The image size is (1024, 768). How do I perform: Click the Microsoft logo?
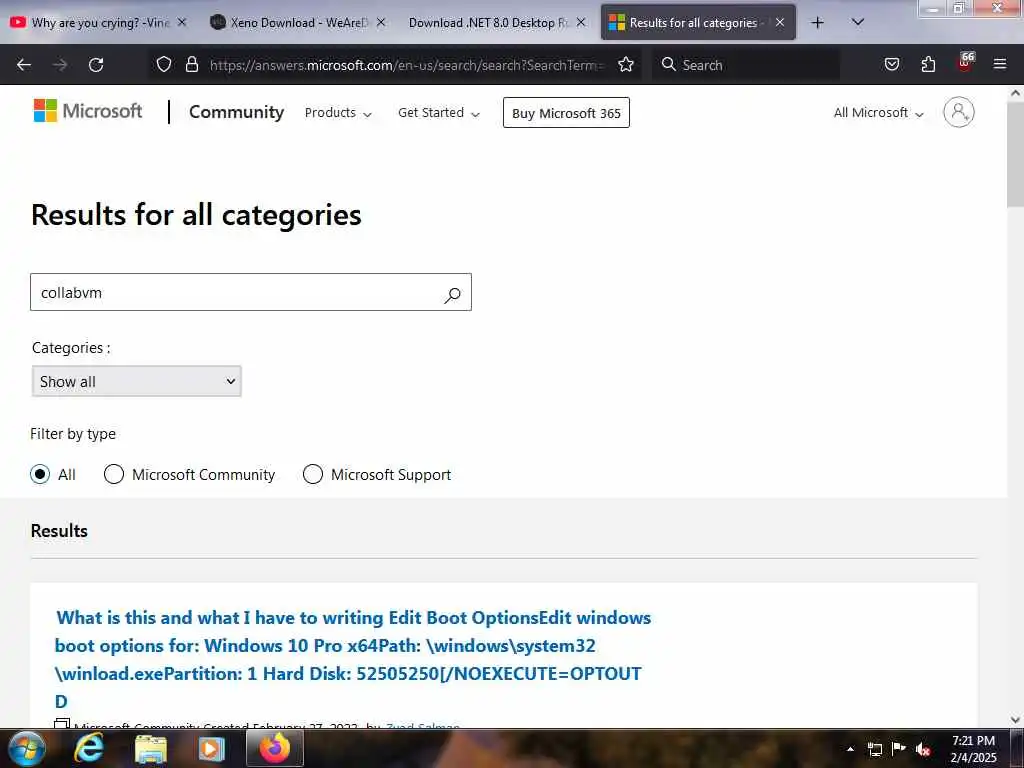88,111
